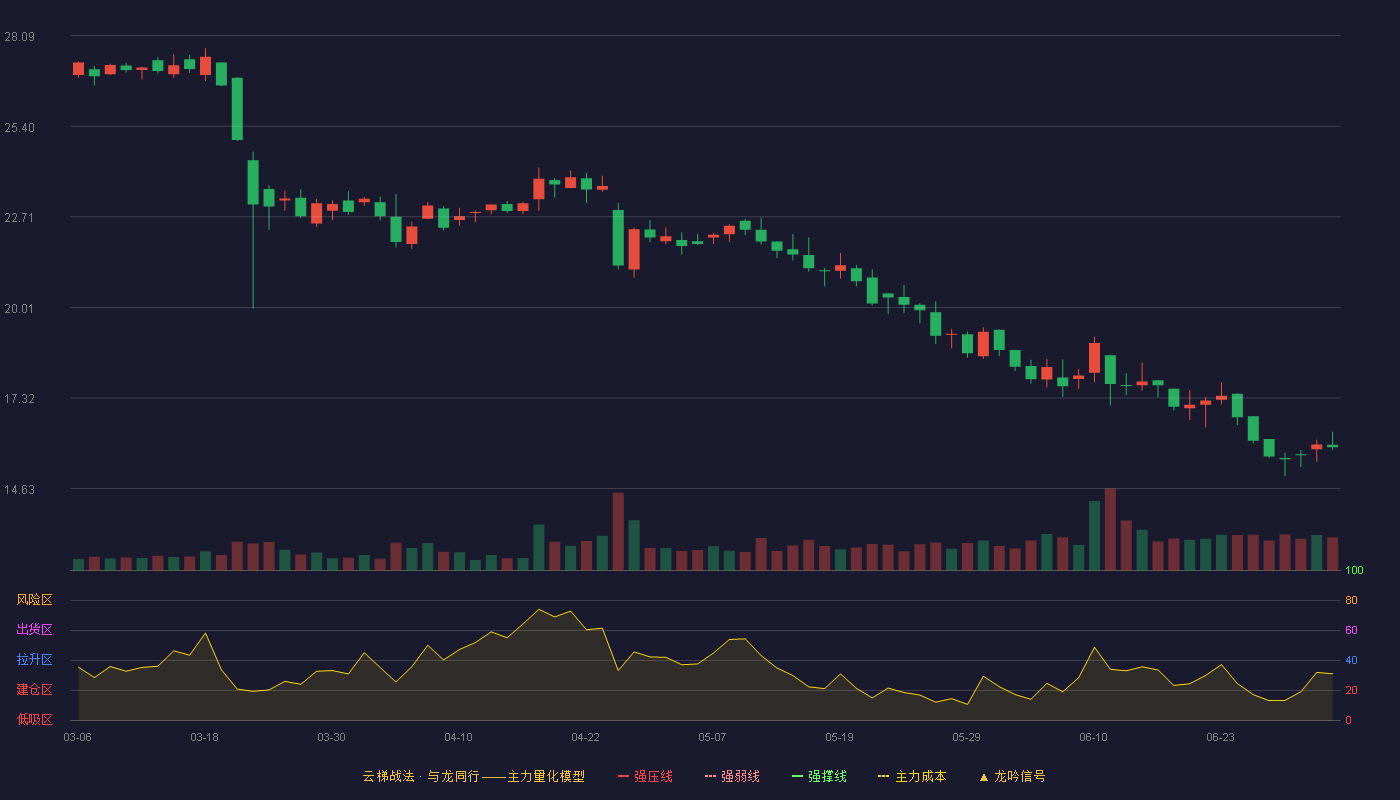1400x800 pixels.
Task: Click the red 20 indicator scale value
Action: click(x=1351, y=690)
